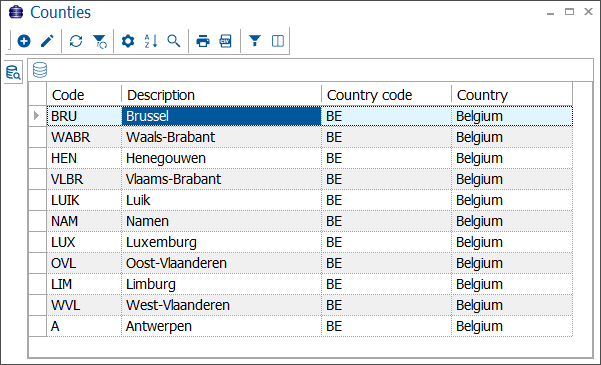
Task: Select the WVL code cell
Action: pos(84,305)
